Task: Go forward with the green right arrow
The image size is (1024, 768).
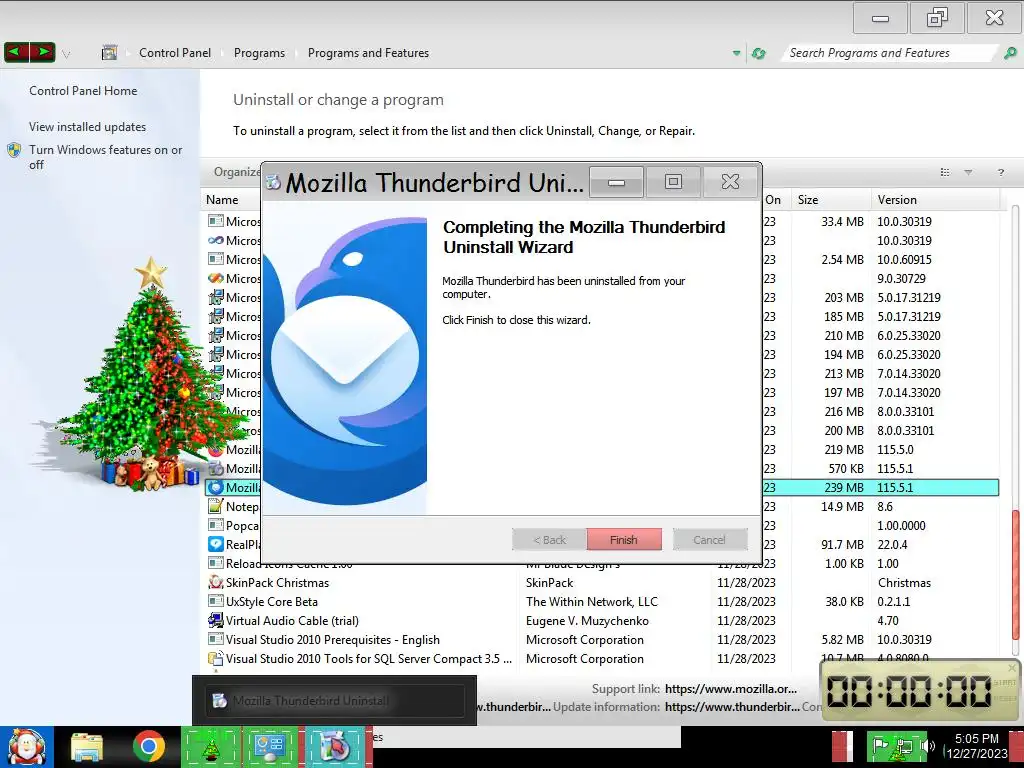Action: click(x=42, y=52)
